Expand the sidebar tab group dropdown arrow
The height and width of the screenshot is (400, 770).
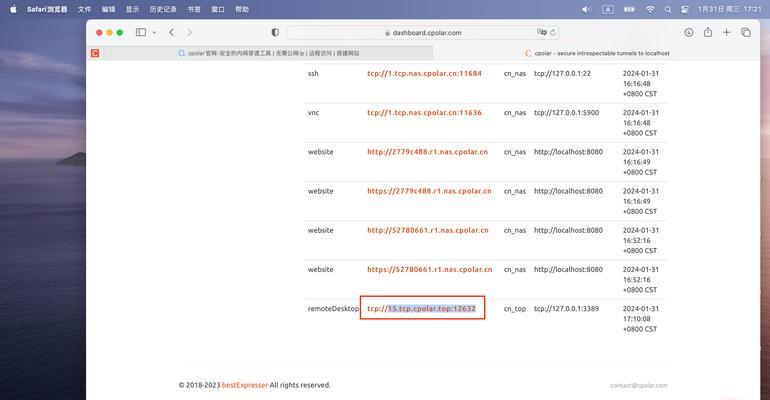pos(154,32)
